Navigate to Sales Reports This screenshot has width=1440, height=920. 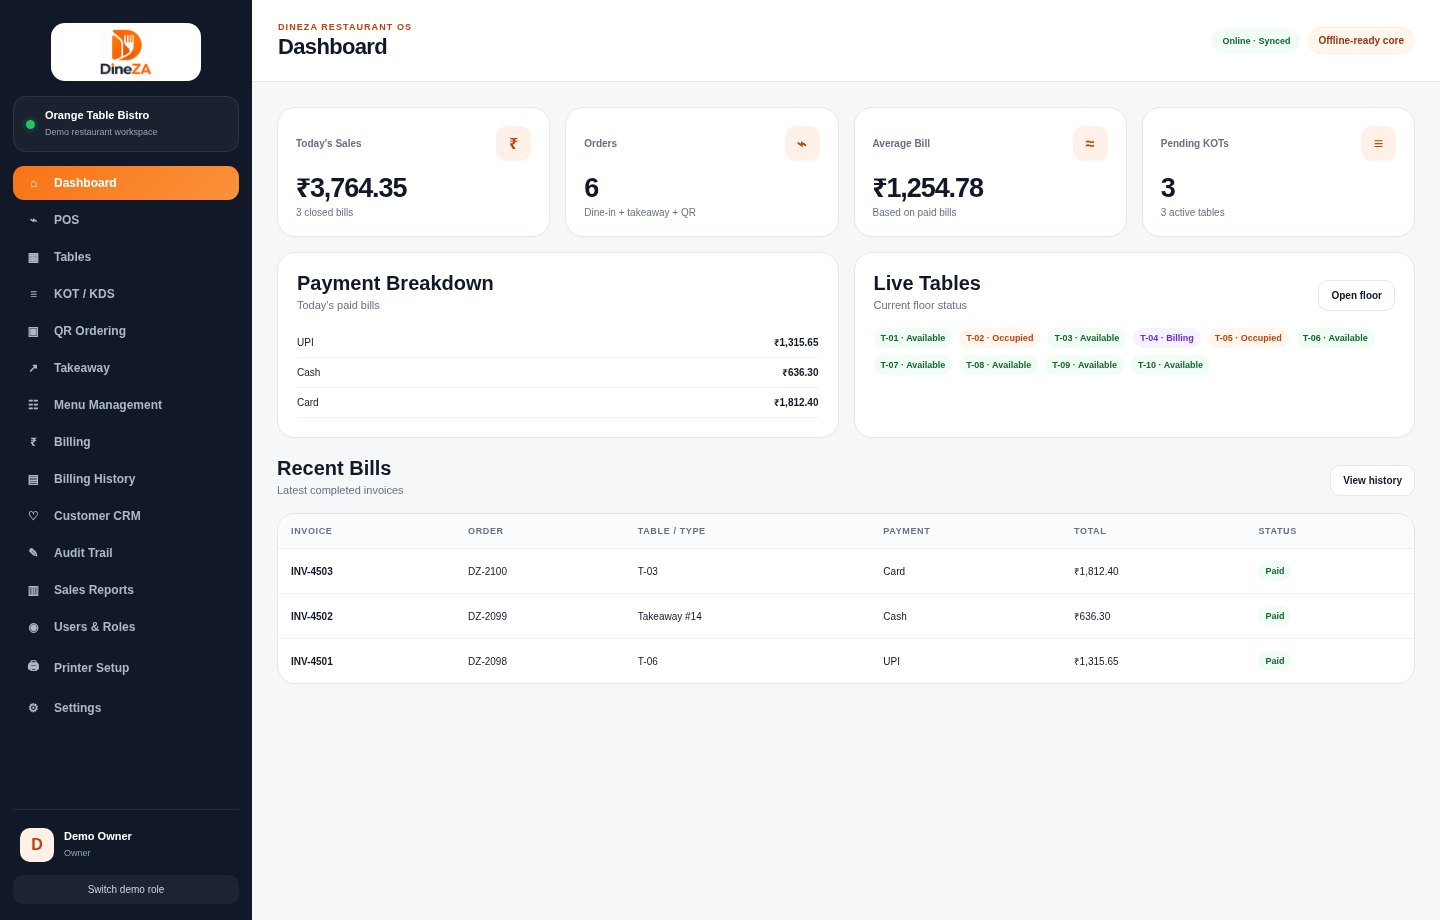[x=126, y=590]
